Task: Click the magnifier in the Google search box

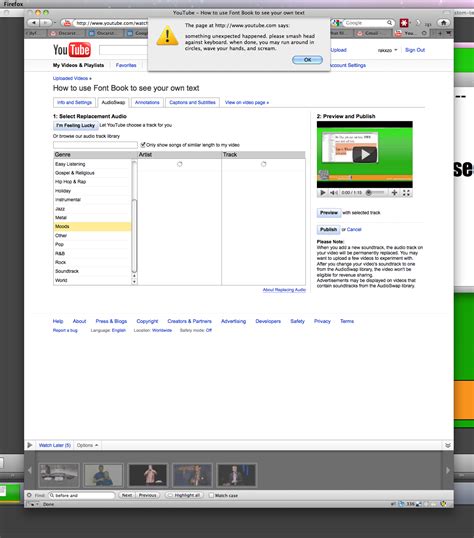Action: pyautogui.click(x=389, y=23)
